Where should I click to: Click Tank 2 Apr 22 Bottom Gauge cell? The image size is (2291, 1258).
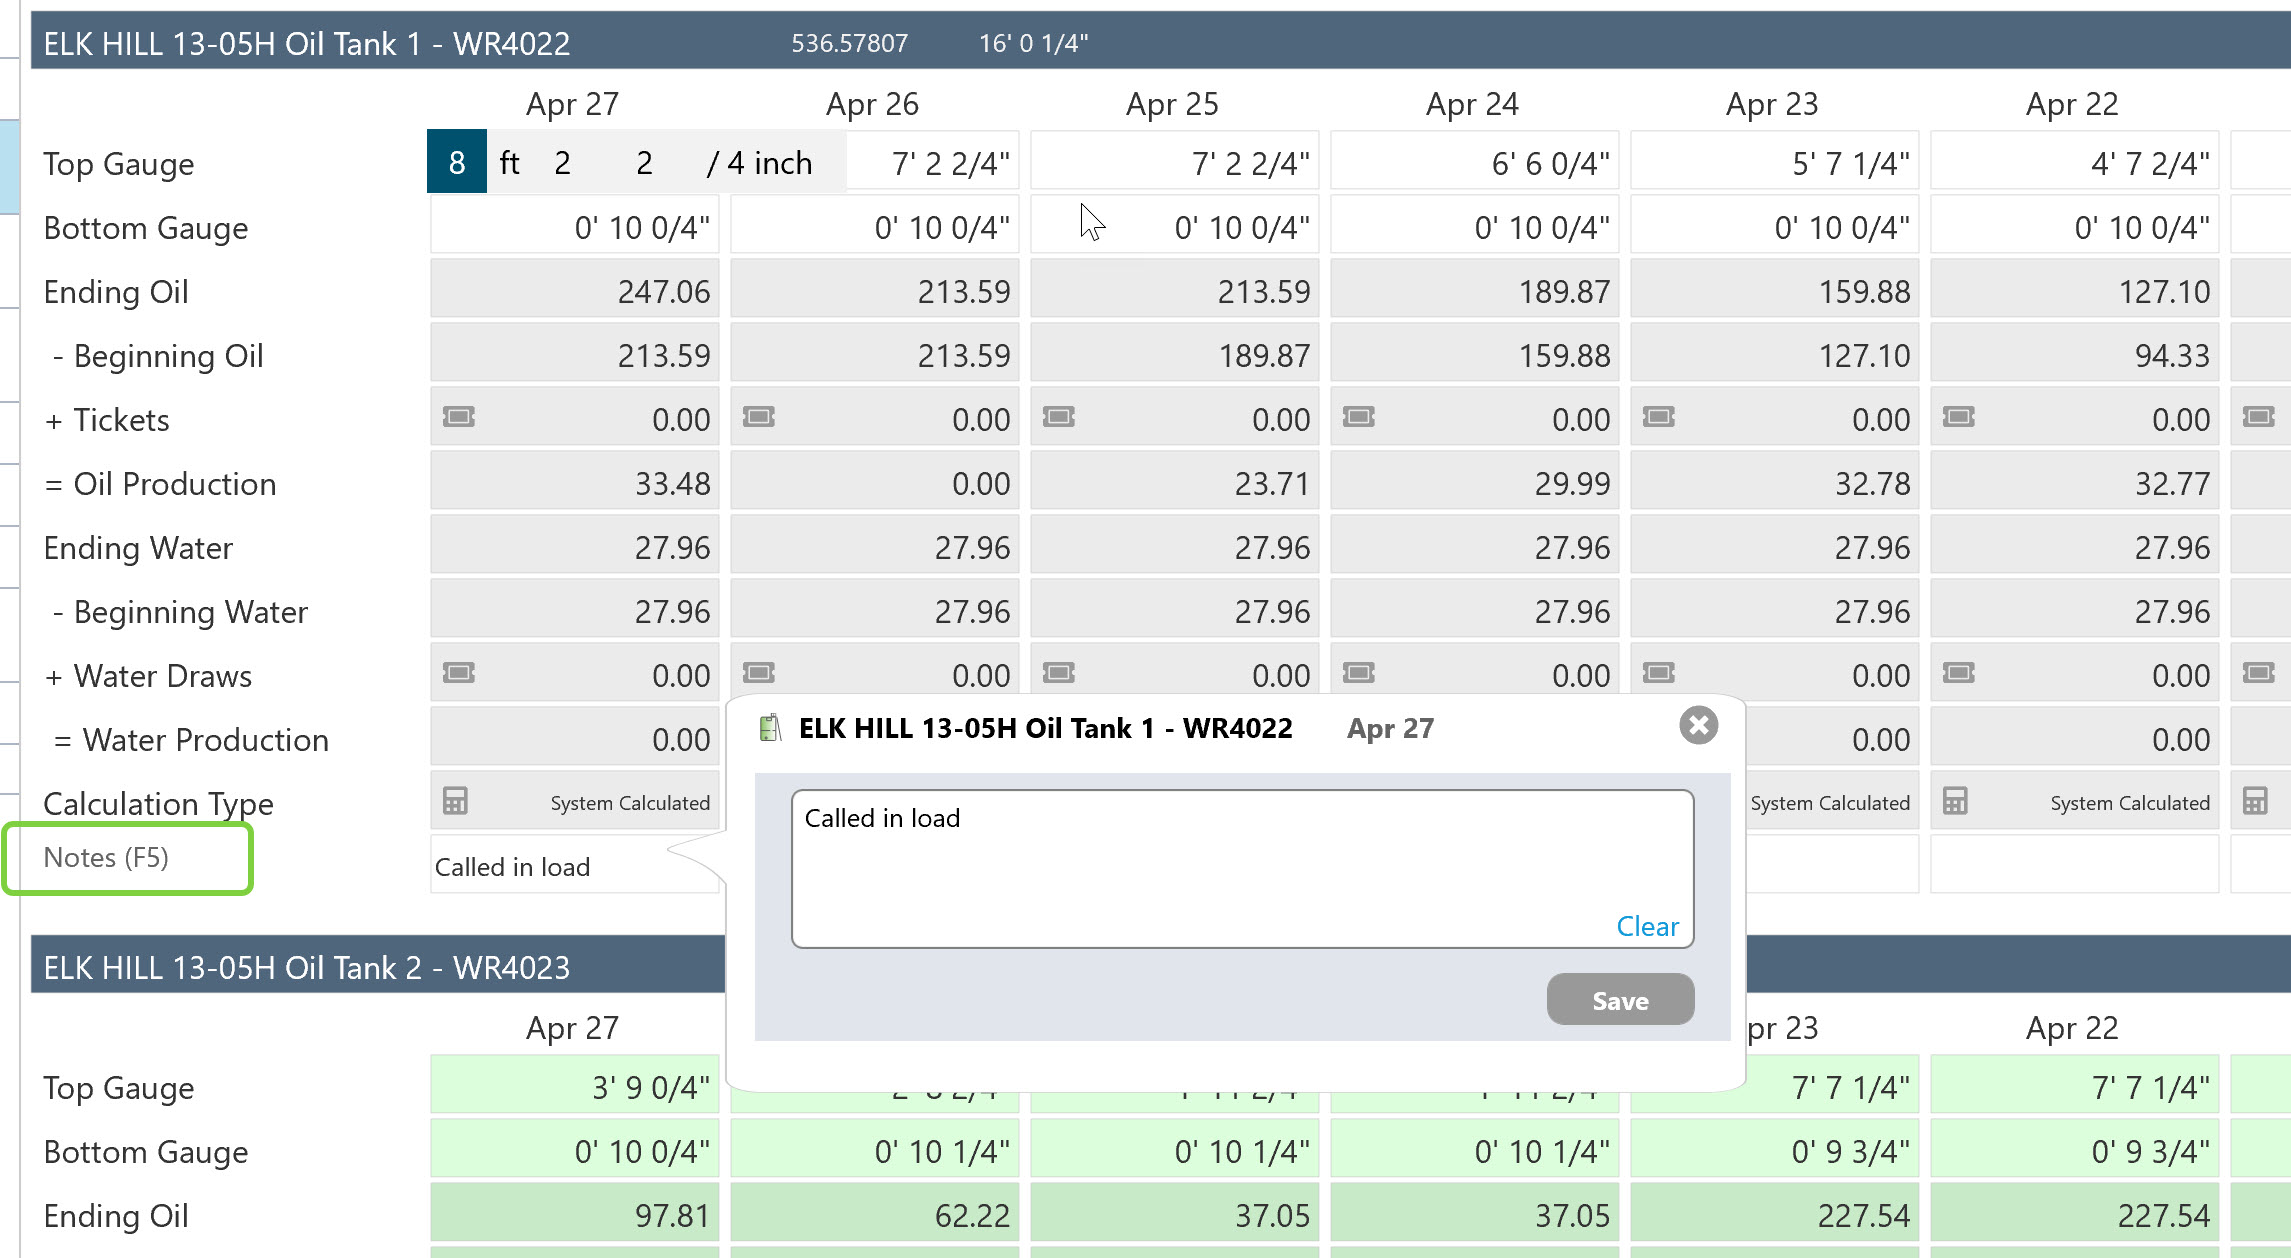coord(2075,1151)
